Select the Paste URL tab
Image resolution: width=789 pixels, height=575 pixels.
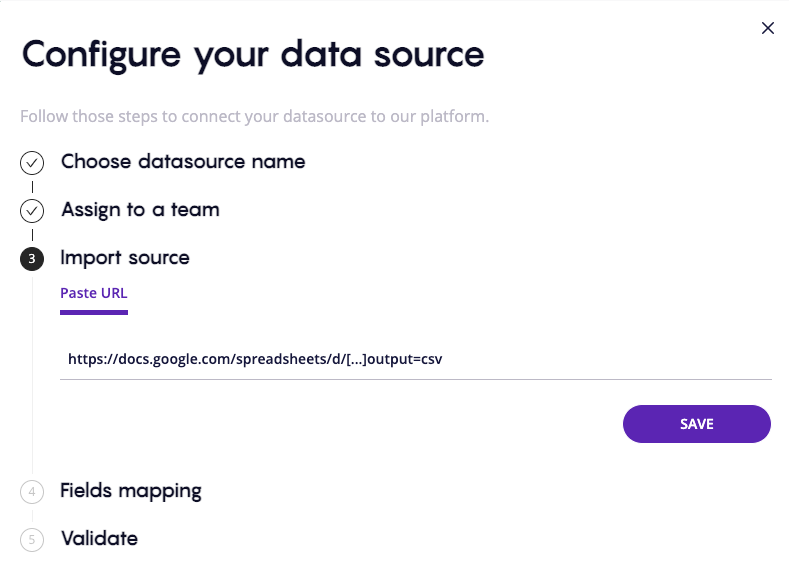[94, 293]
